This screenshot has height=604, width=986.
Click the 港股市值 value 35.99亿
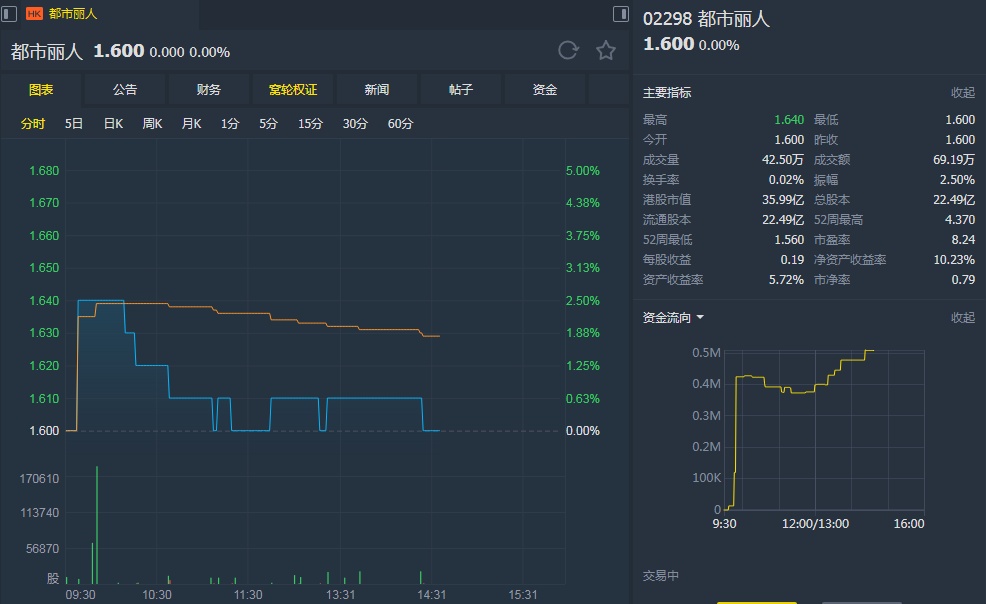[783, 200]
